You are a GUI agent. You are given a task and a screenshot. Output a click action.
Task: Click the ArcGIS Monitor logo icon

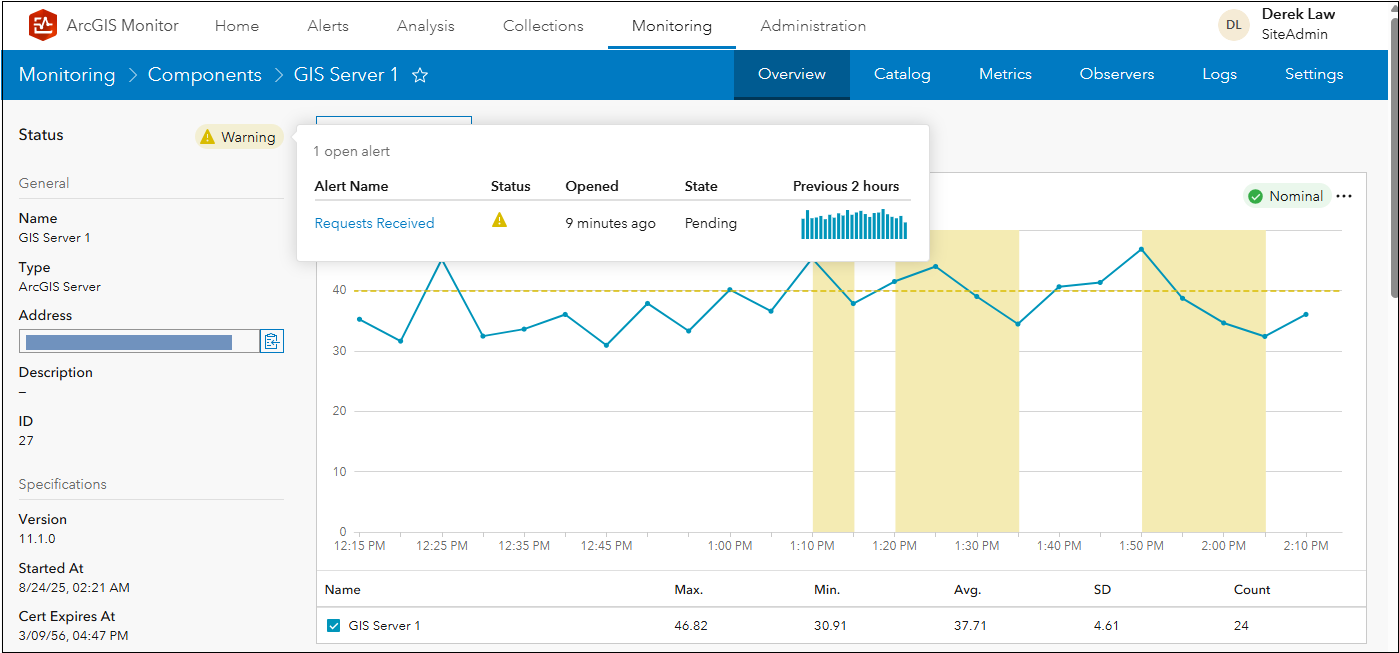tap(42, 25)
